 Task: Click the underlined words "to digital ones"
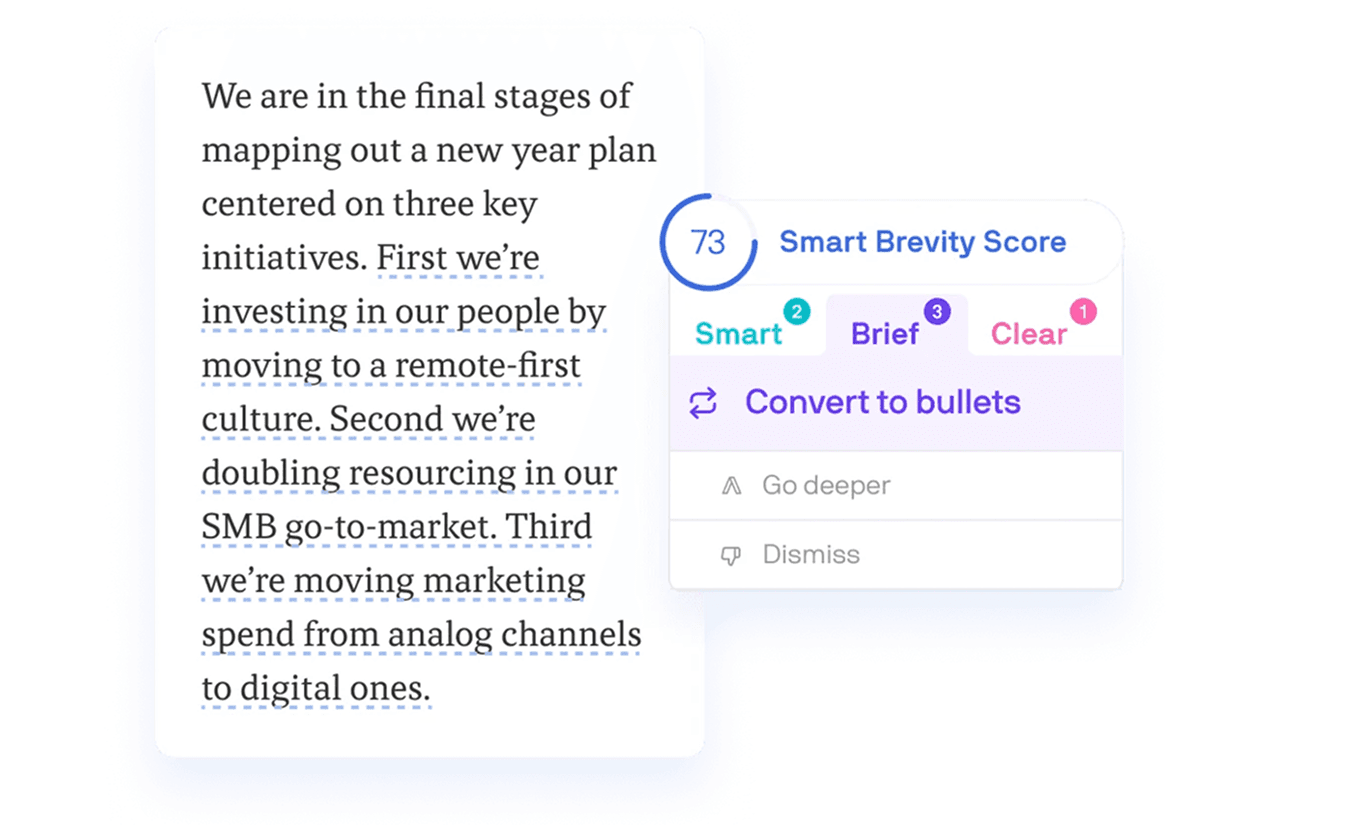click(x=315, y=689)
